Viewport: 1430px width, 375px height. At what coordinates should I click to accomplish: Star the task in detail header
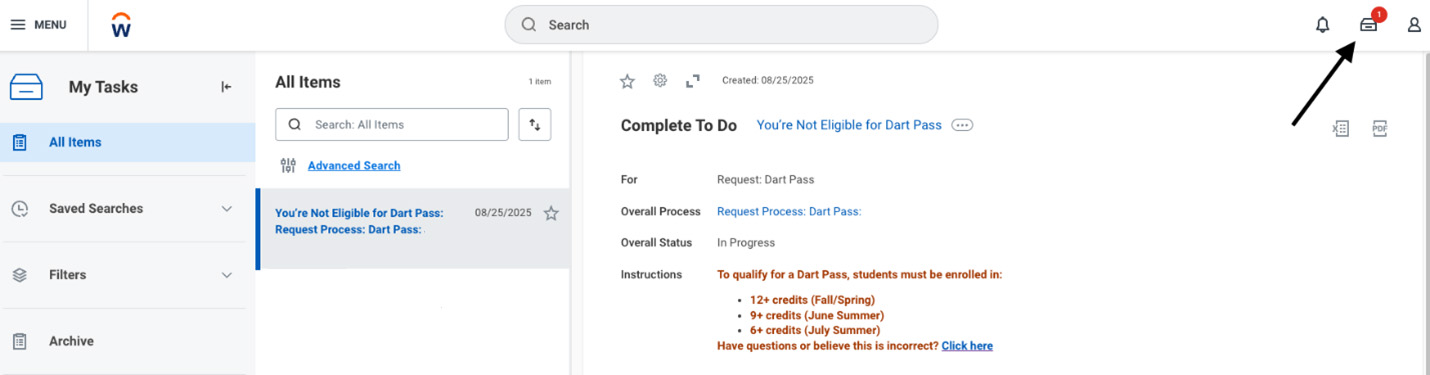[627, 81]
